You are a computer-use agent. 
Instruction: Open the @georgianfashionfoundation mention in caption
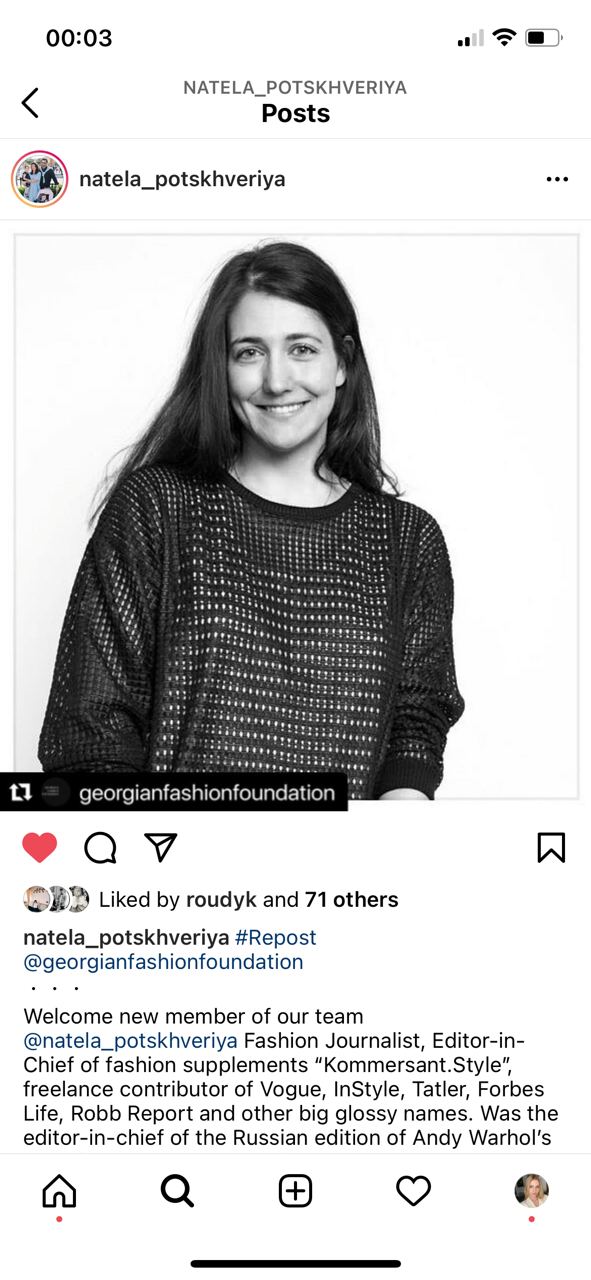coord(163,962)
